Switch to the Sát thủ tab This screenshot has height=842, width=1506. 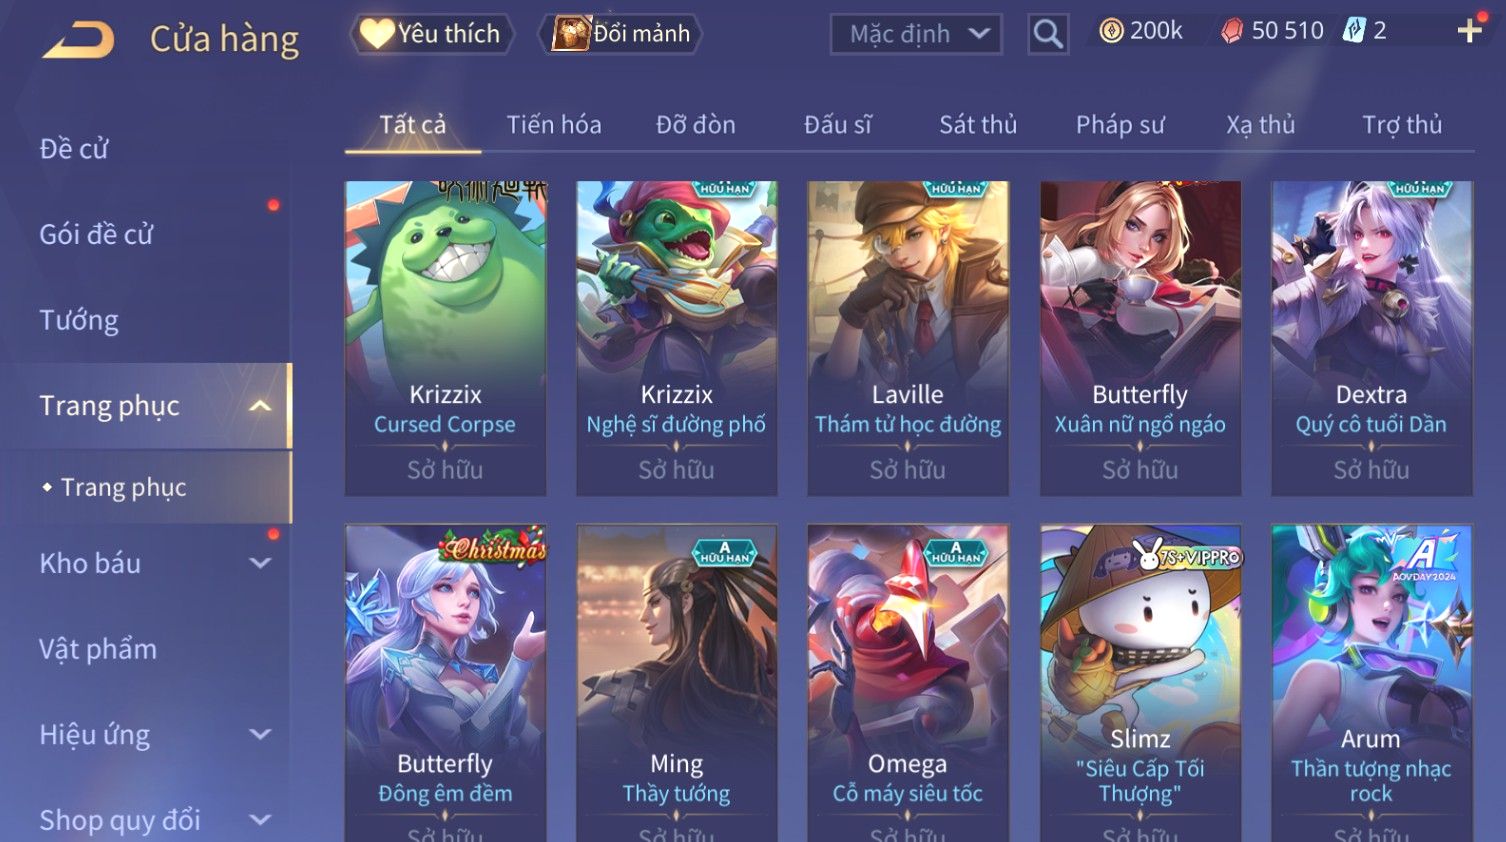tap(977, 125)
